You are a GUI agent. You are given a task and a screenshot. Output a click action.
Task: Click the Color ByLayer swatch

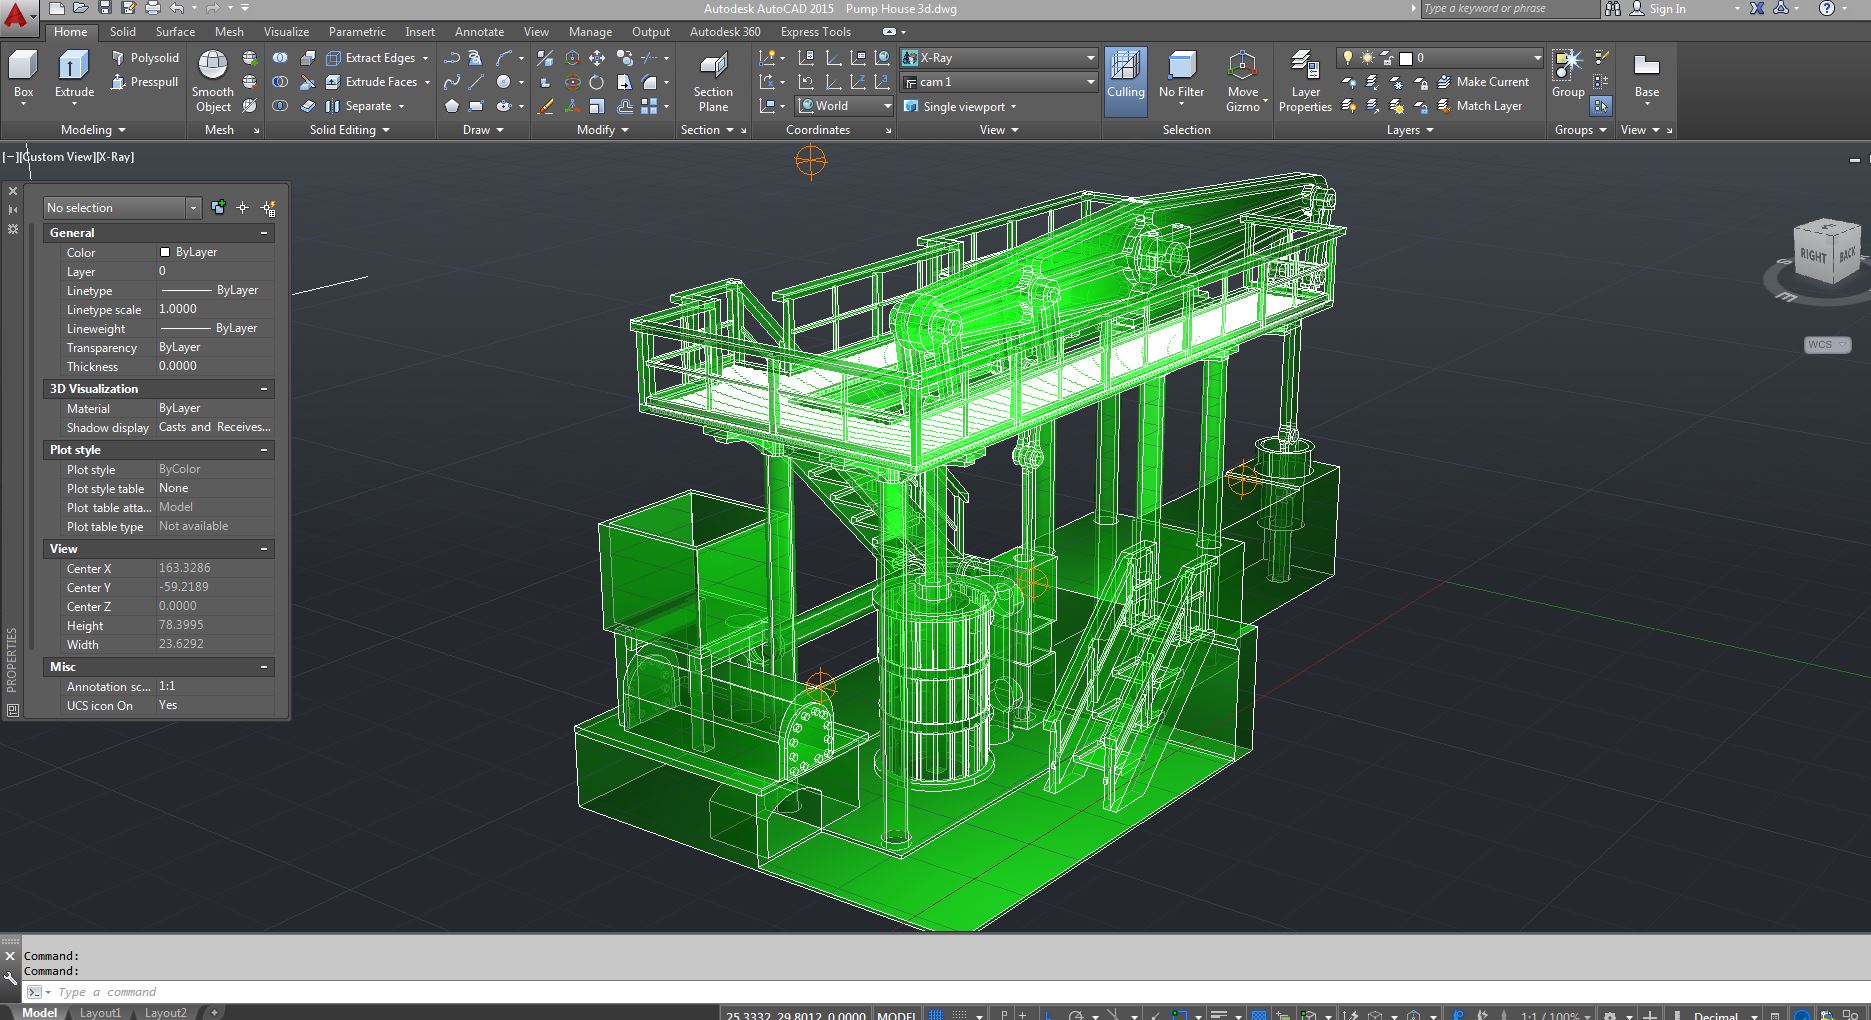tap(165, 252)
